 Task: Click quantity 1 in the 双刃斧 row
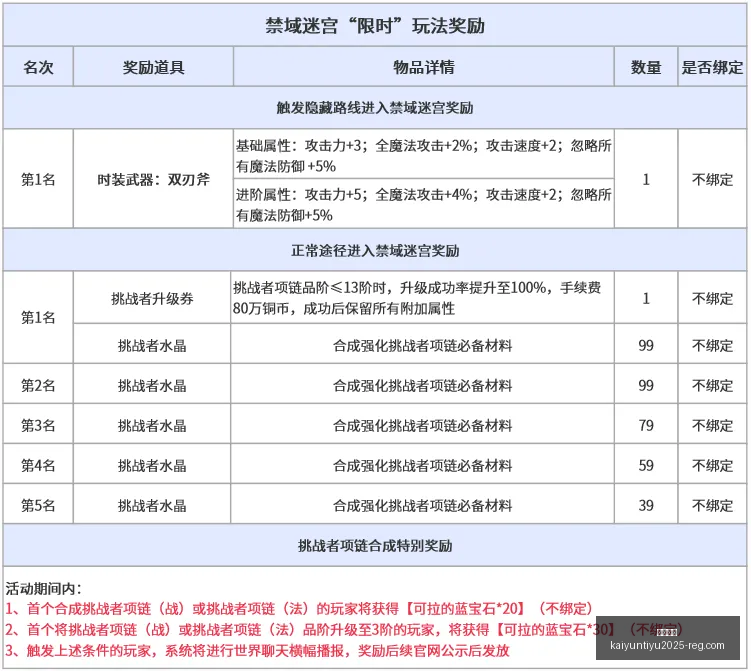coord(646,180)
